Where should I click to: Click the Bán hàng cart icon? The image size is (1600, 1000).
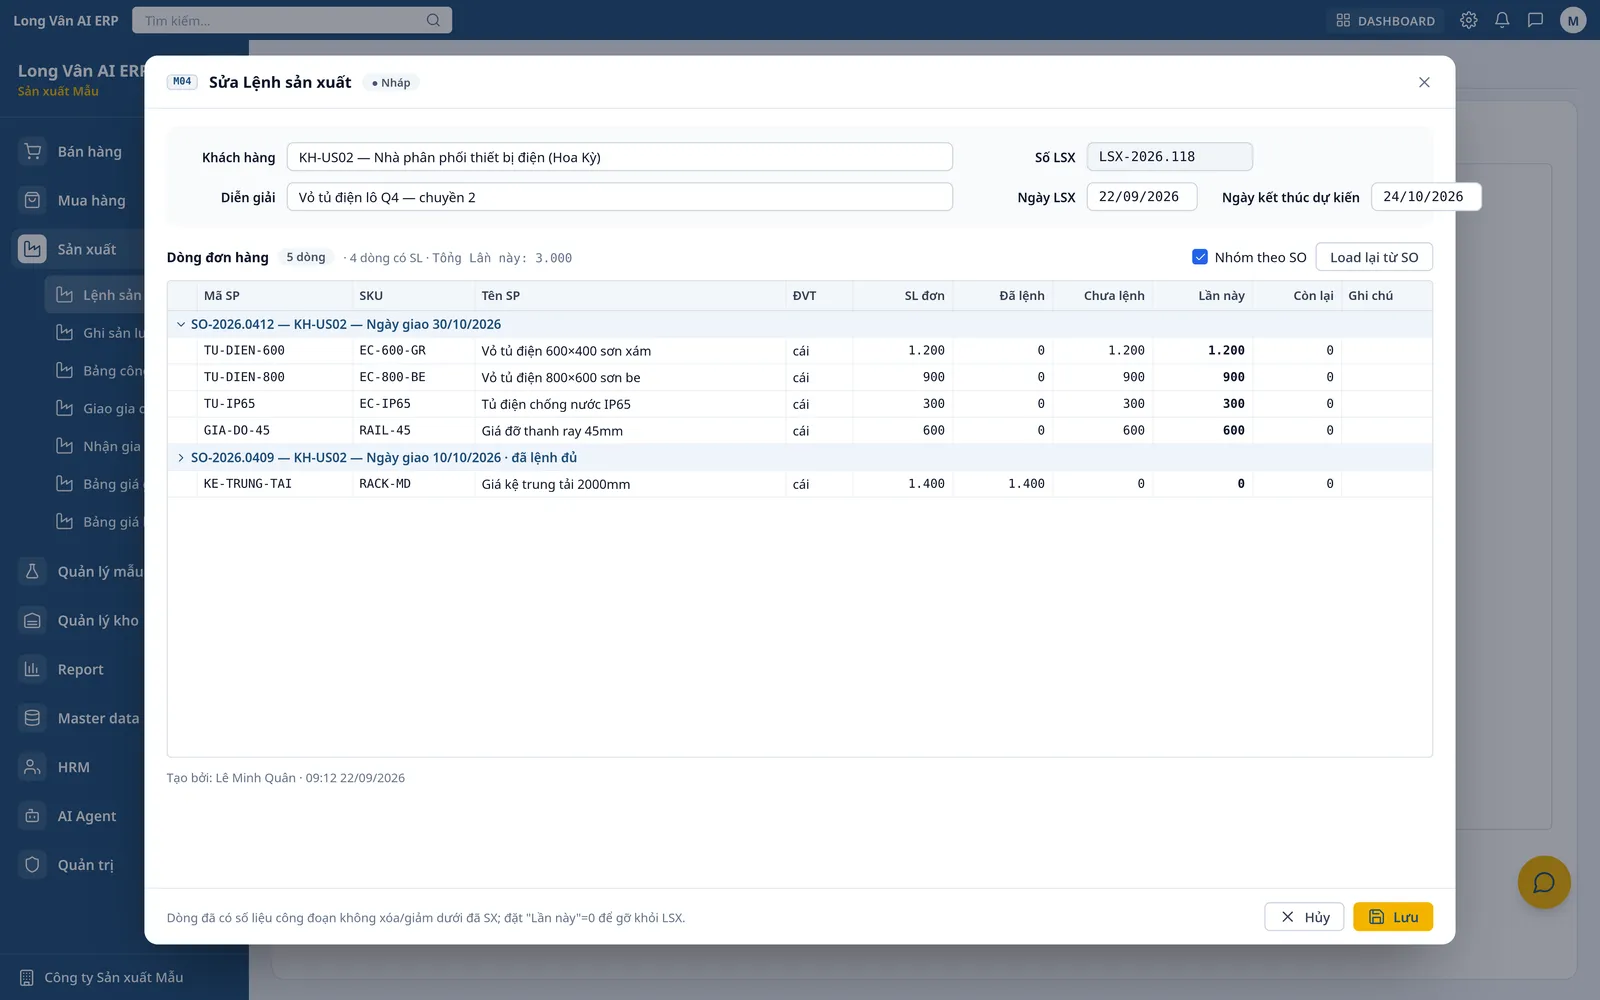point(33,151)
